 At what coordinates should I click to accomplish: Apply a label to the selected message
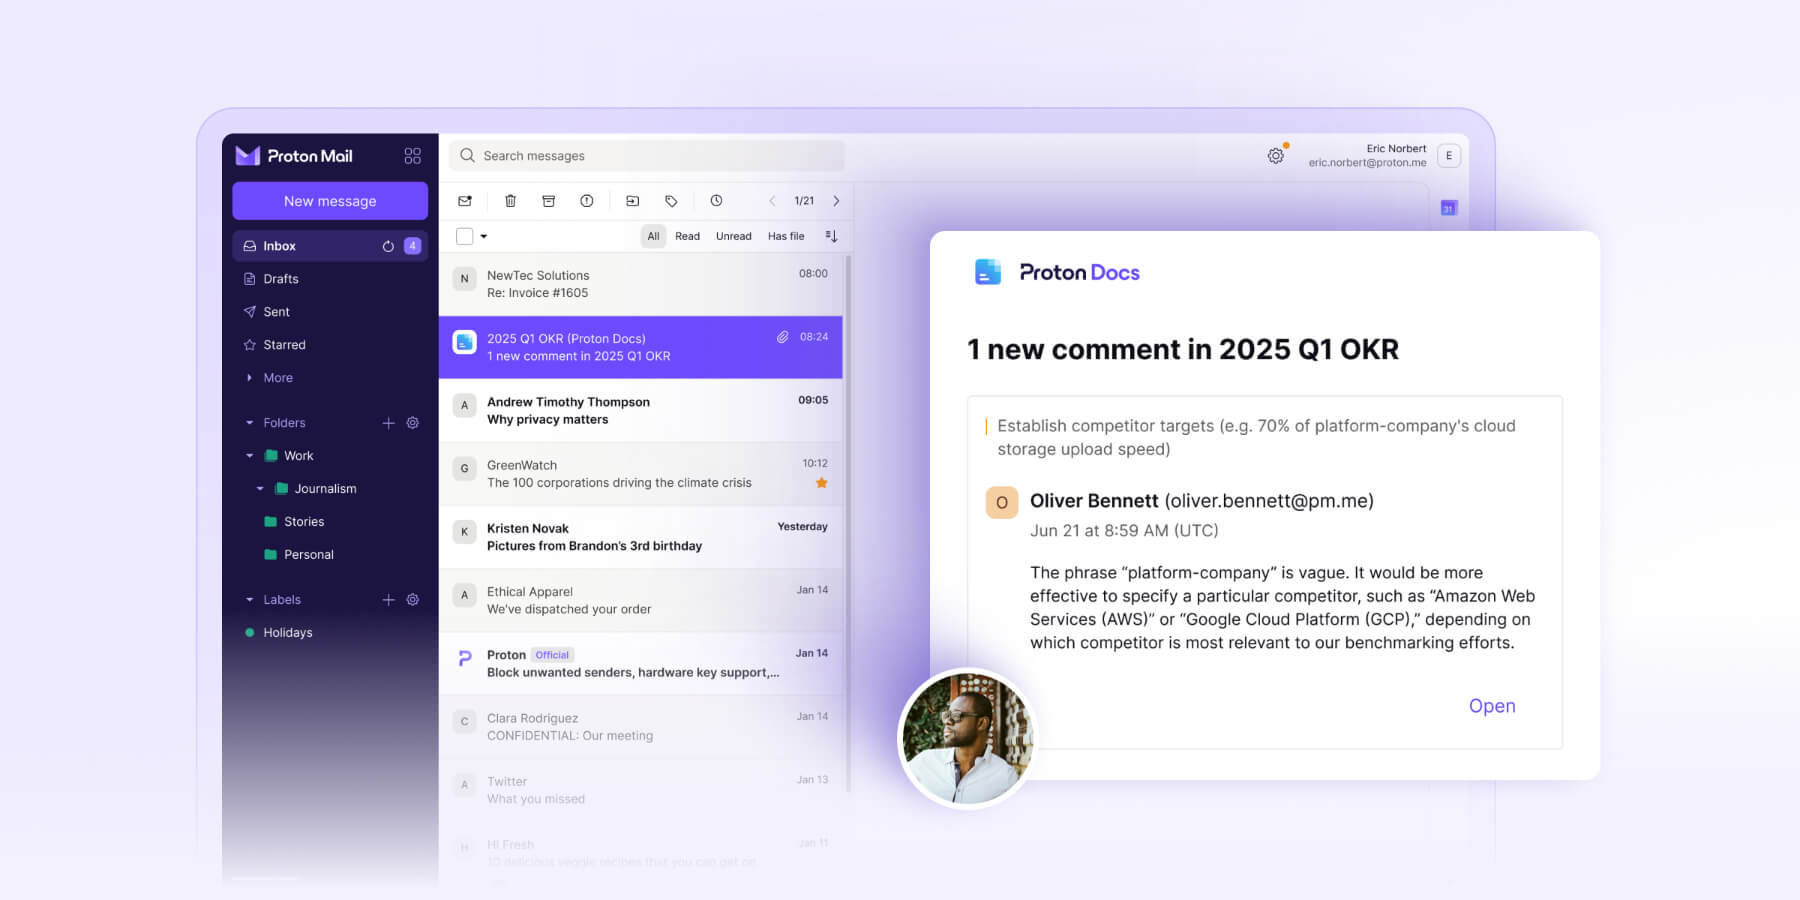672,200
